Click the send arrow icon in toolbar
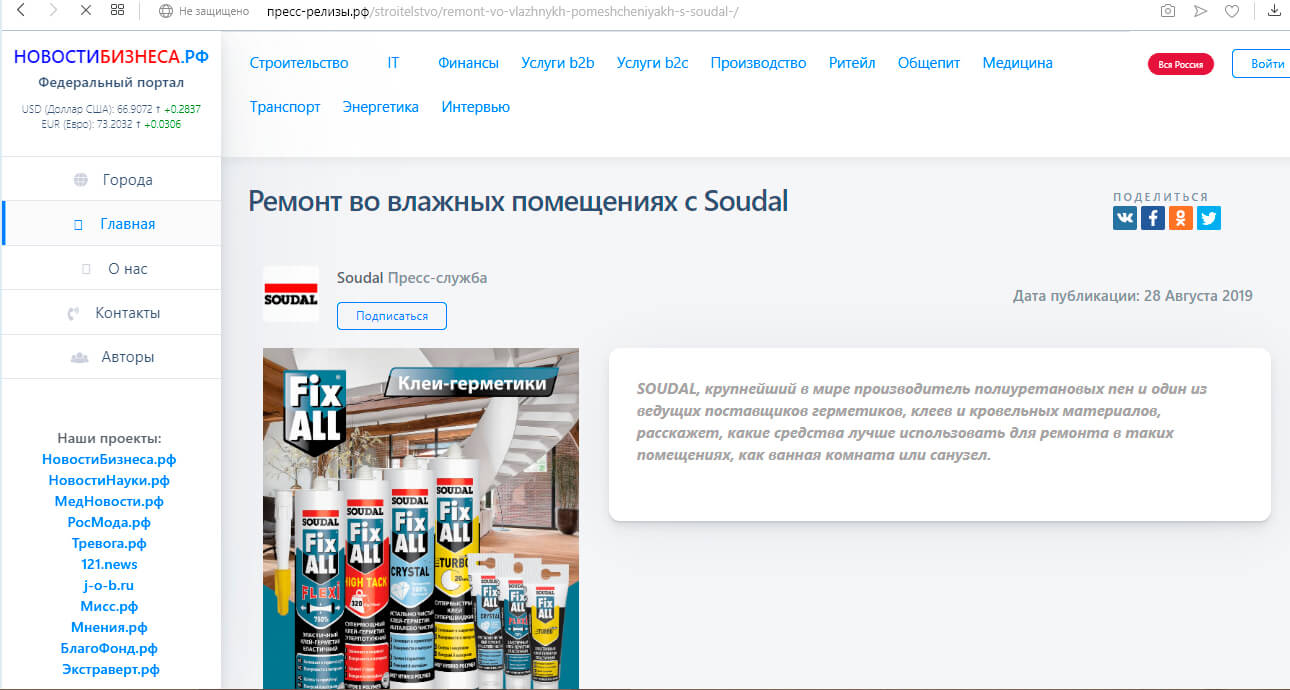The image size is (1290, 690). point(1201,12)
